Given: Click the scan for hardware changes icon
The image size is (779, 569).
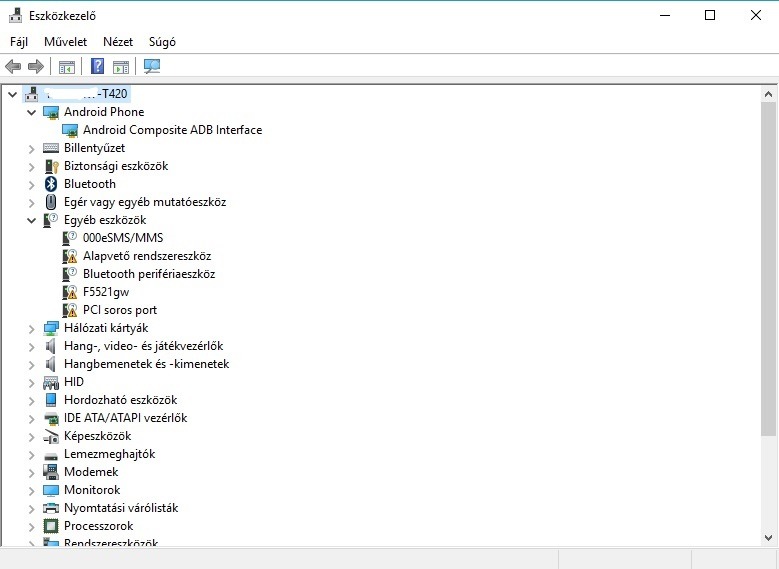Looking at the screenshot, I should (152, 66).
